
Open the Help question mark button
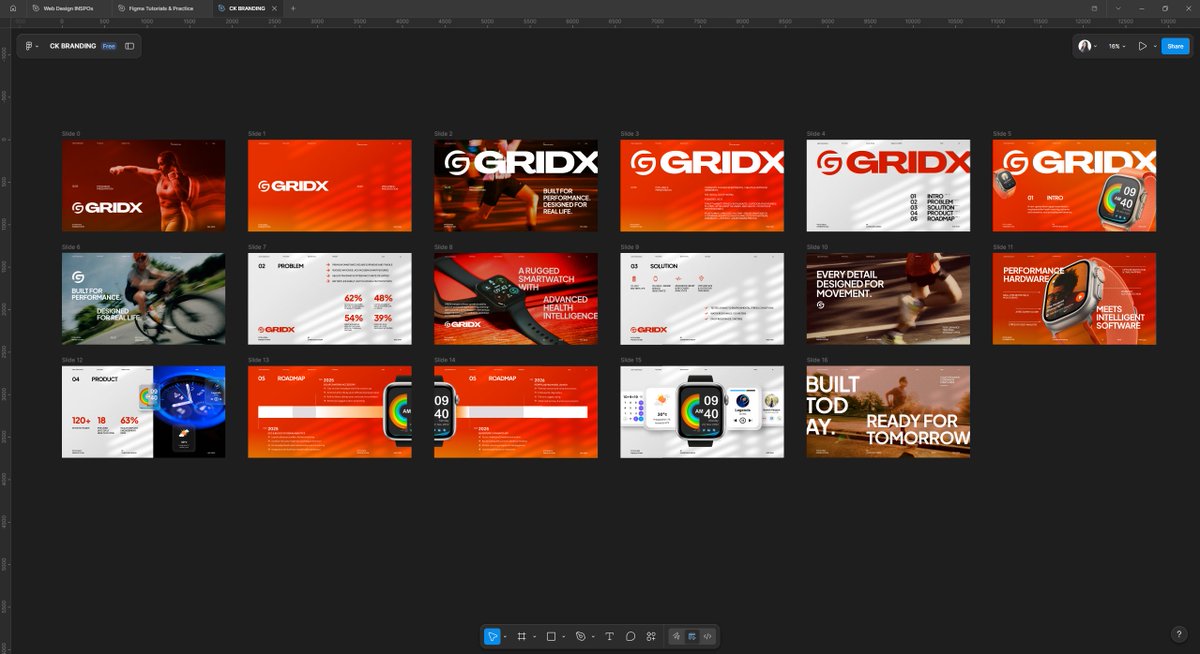[1178, 634]
